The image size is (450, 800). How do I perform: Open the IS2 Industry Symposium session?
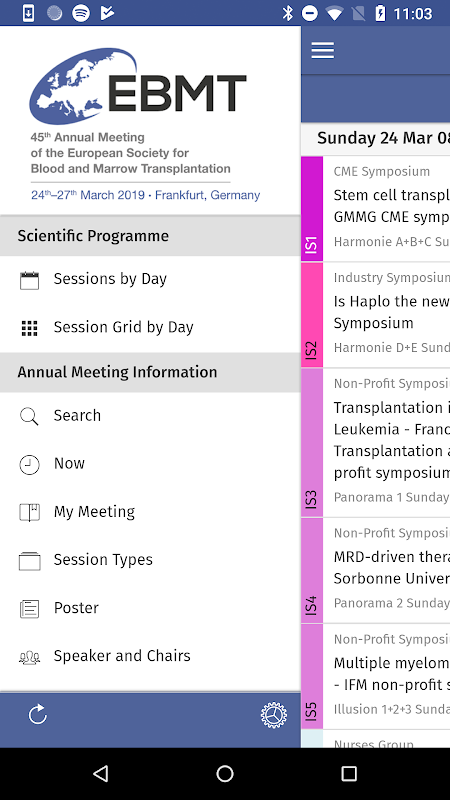(x=376, y=315)
